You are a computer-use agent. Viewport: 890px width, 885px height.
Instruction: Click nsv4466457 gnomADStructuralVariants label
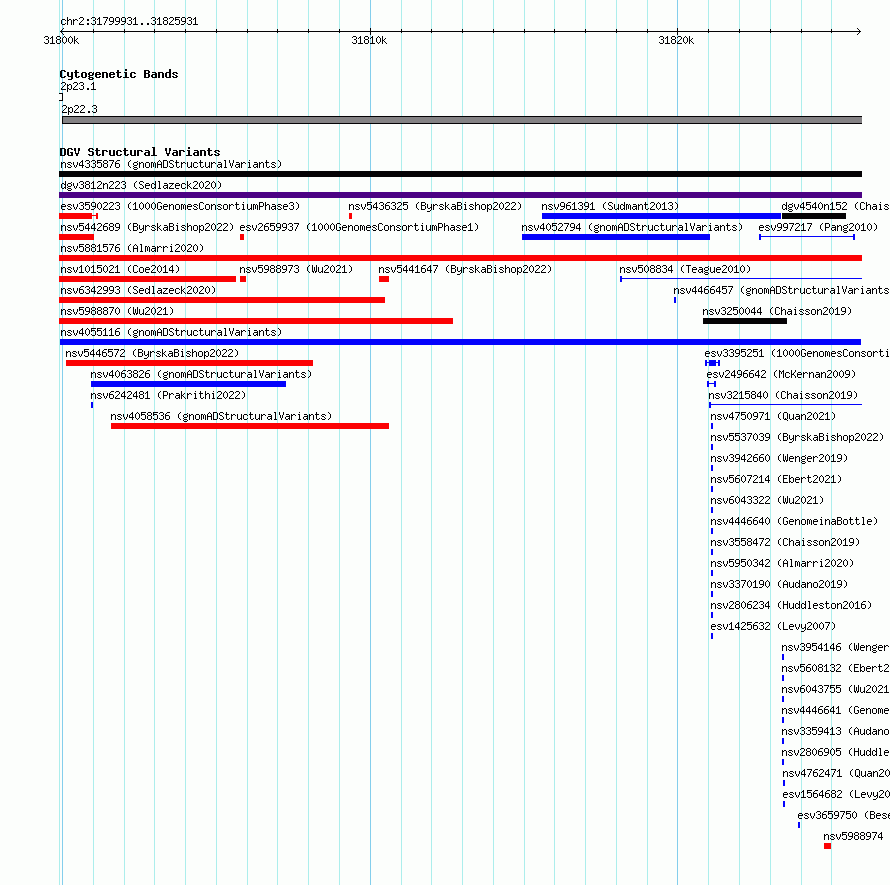click(781, 291)
